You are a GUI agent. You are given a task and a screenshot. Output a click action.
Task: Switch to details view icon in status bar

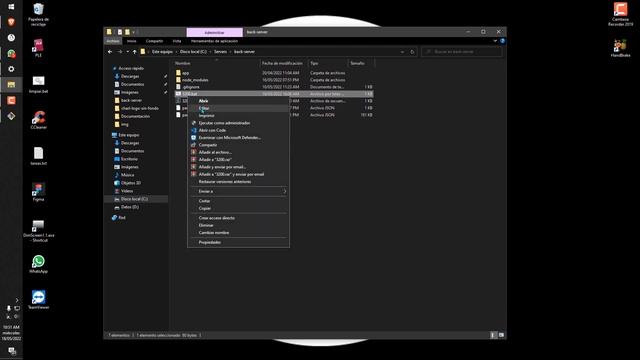click(x=493, y=335)
